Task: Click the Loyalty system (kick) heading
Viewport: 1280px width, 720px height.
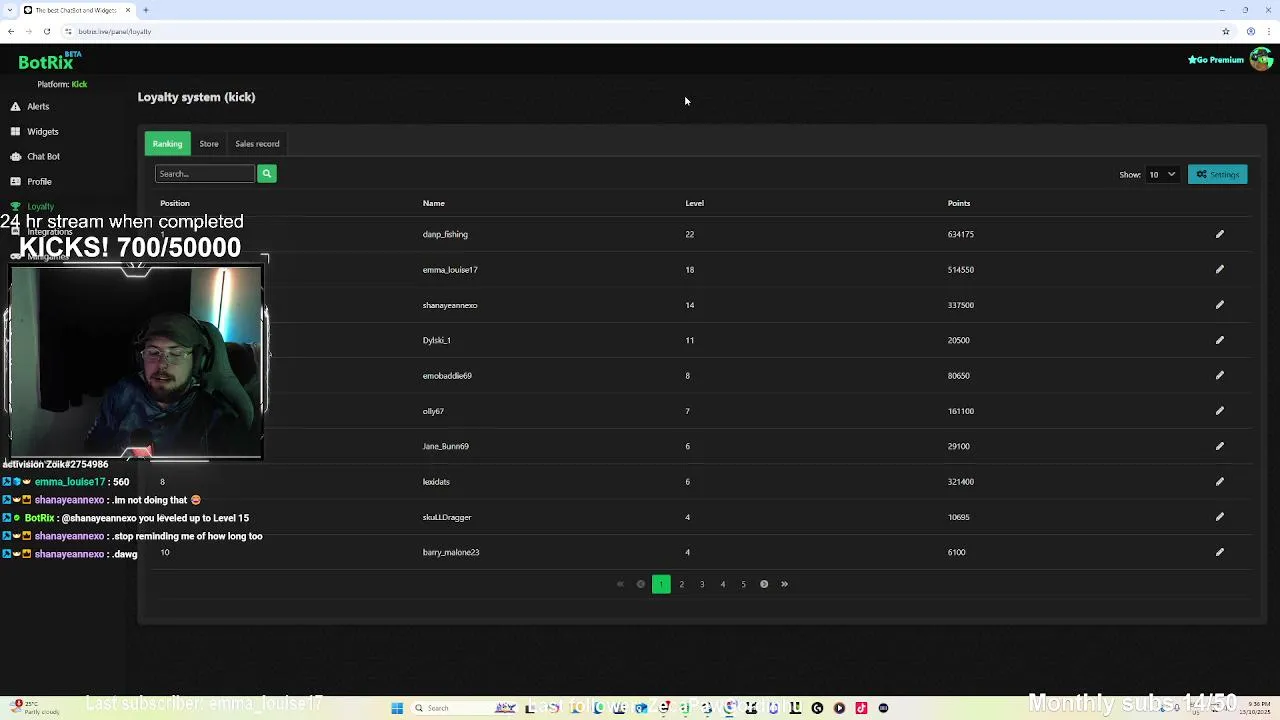Action: pyautogui.click(x=196, y=97)
